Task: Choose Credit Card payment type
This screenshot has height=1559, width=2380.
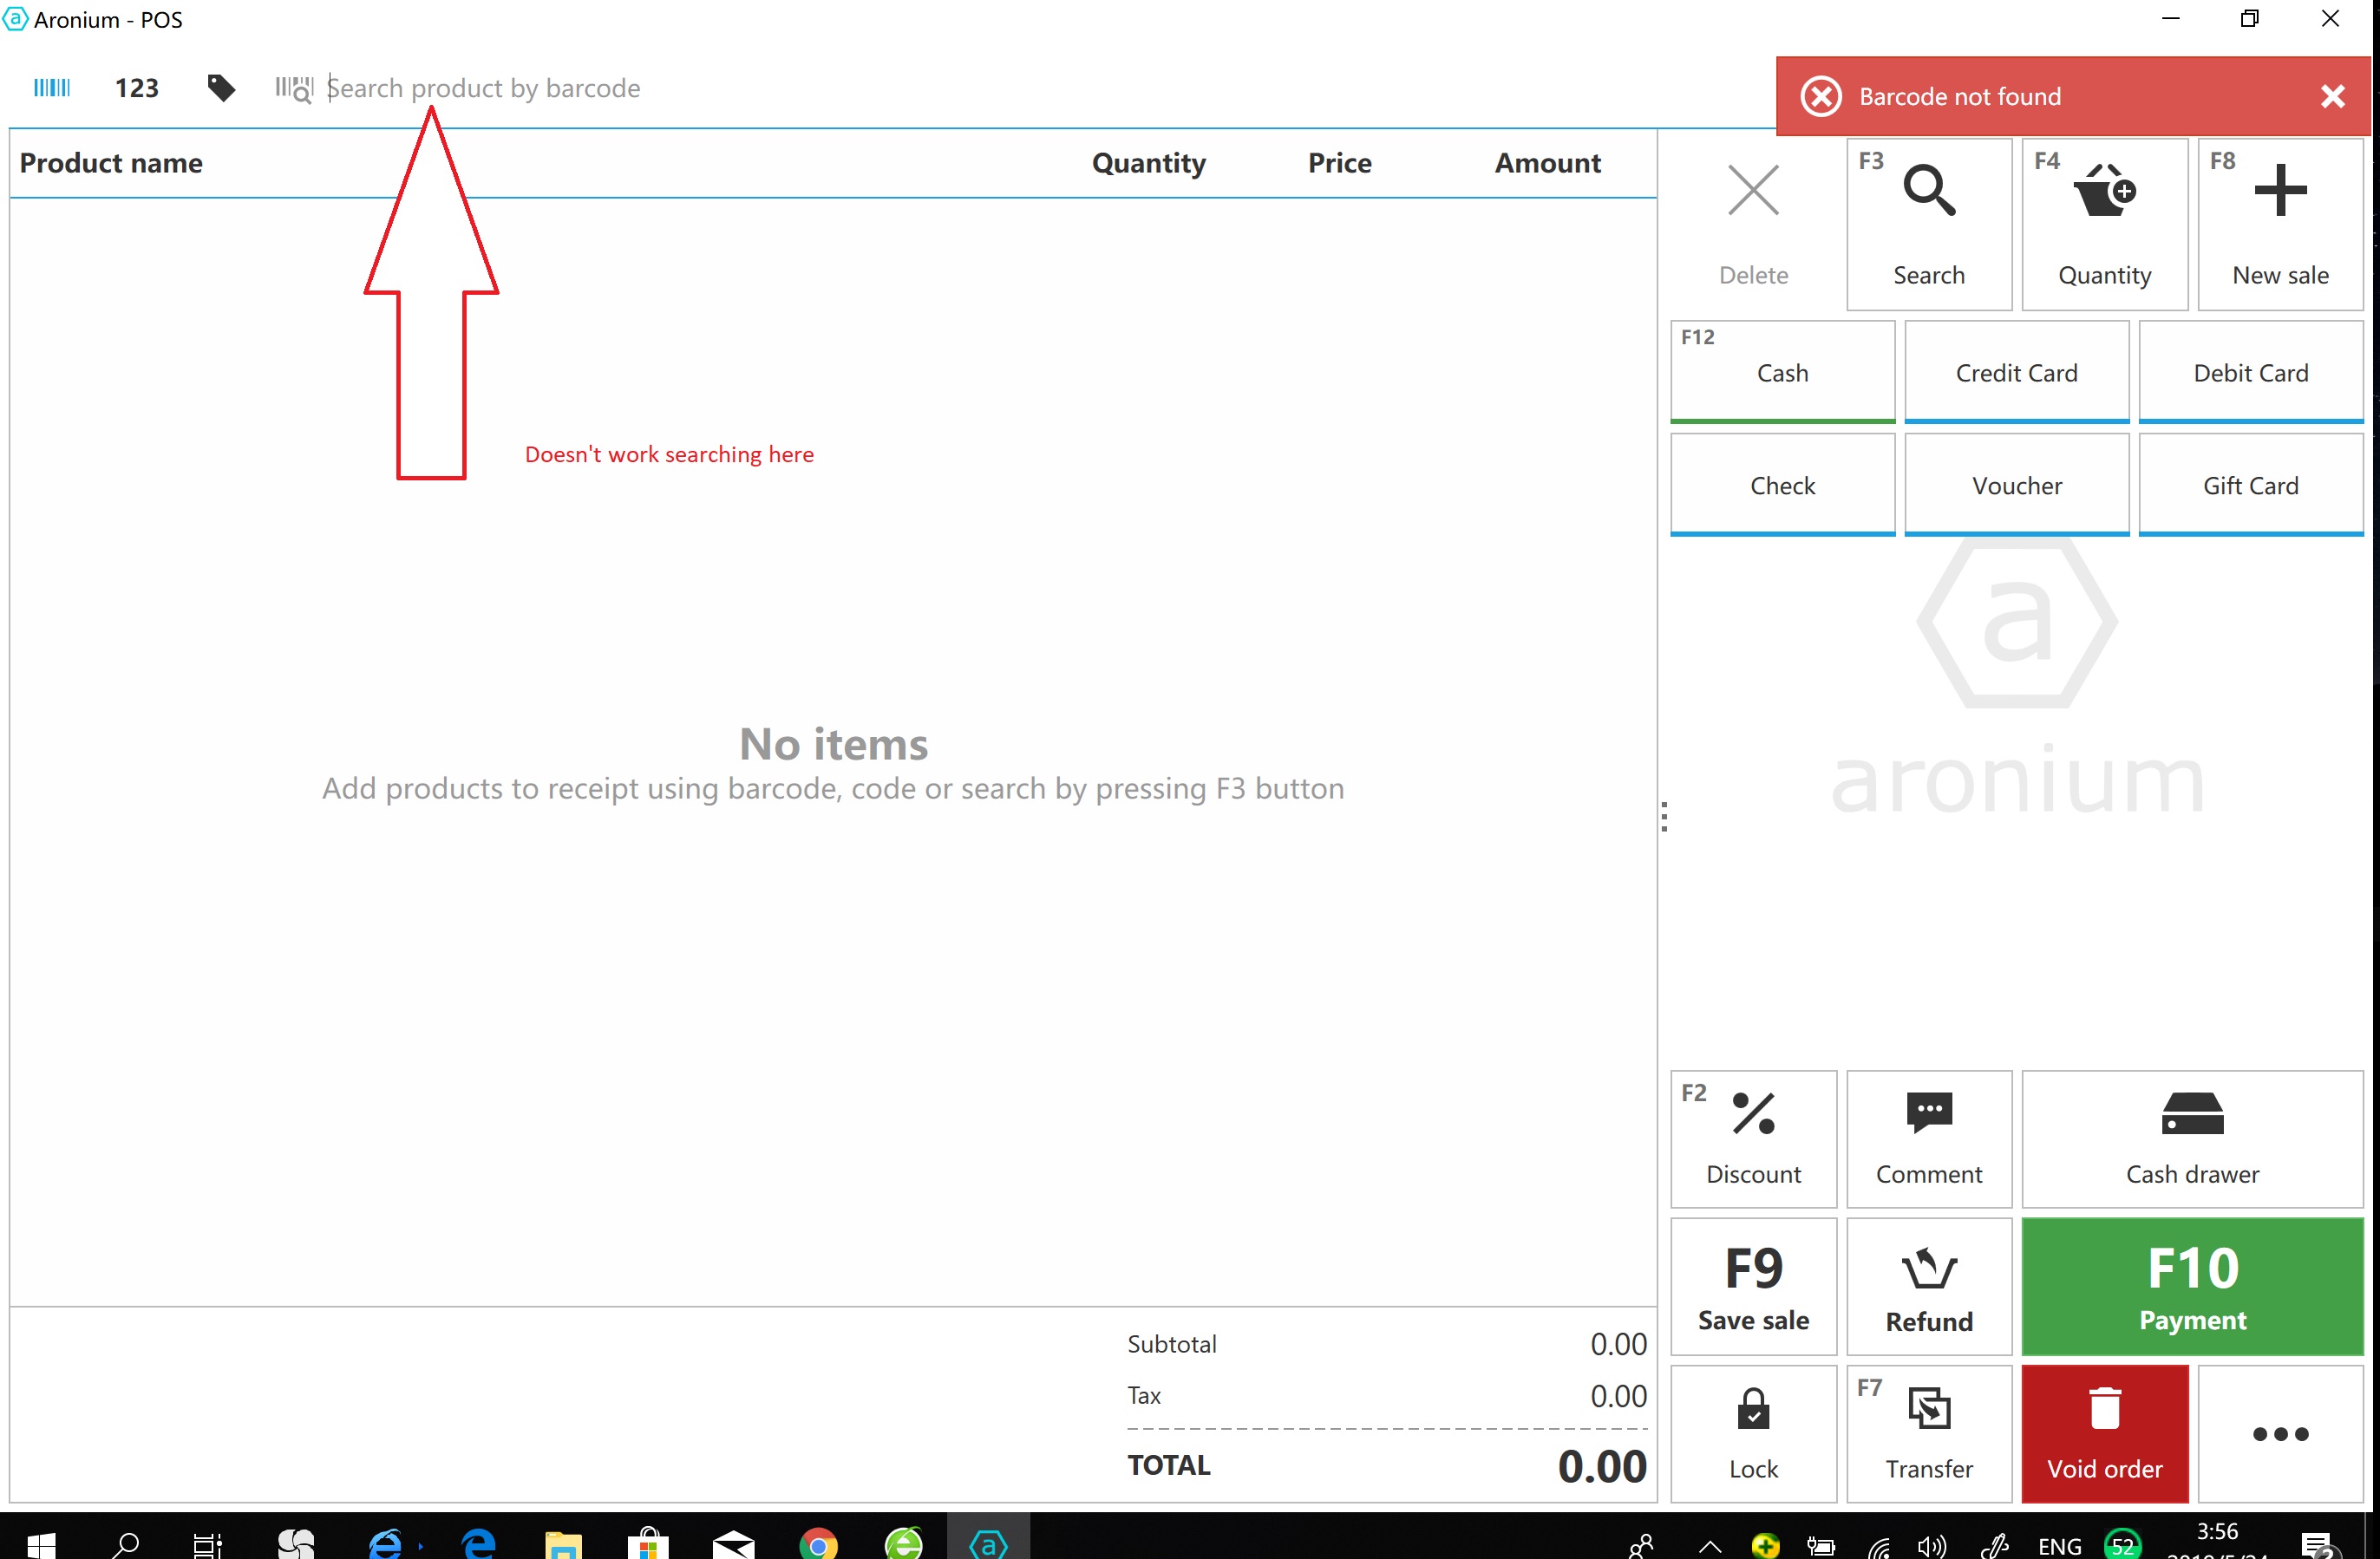Action: 2016,372
